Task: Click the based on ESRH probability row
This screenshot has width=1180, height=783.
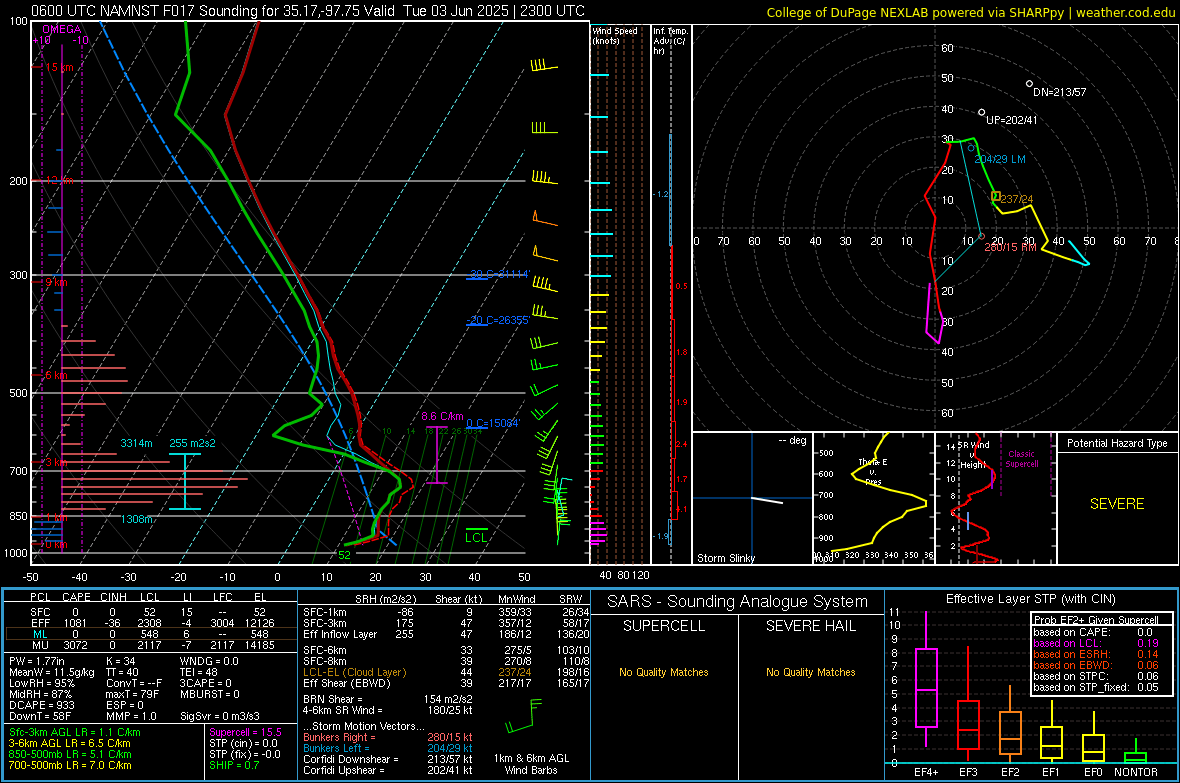Action: (1096, 654)
